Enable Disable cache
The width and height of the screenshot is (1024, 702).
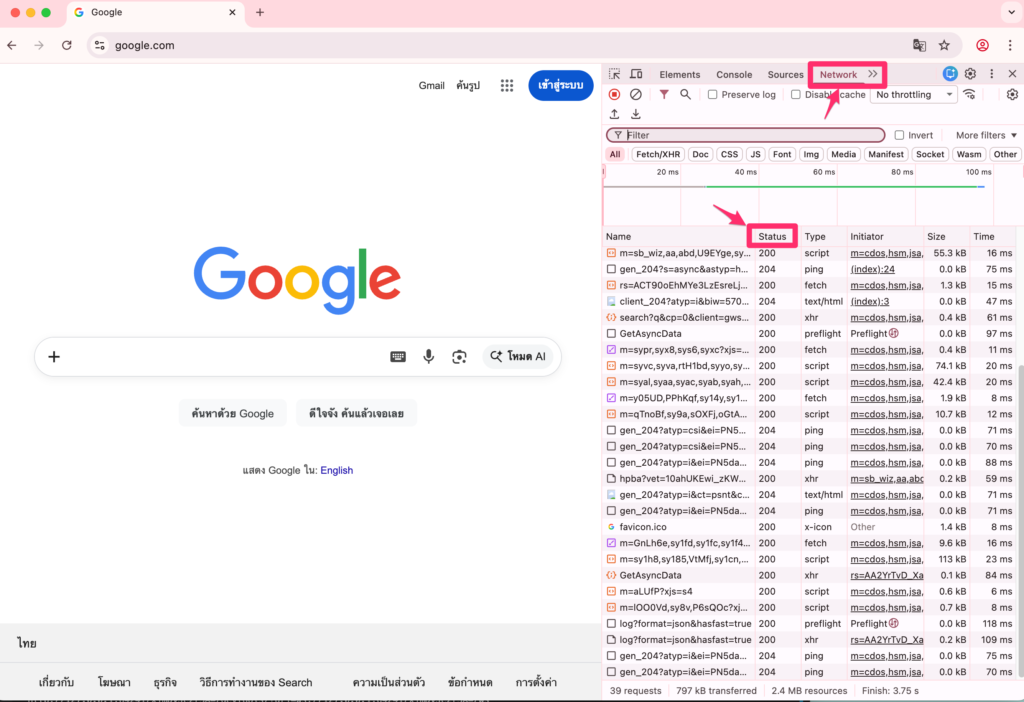(x=793, y=94)
